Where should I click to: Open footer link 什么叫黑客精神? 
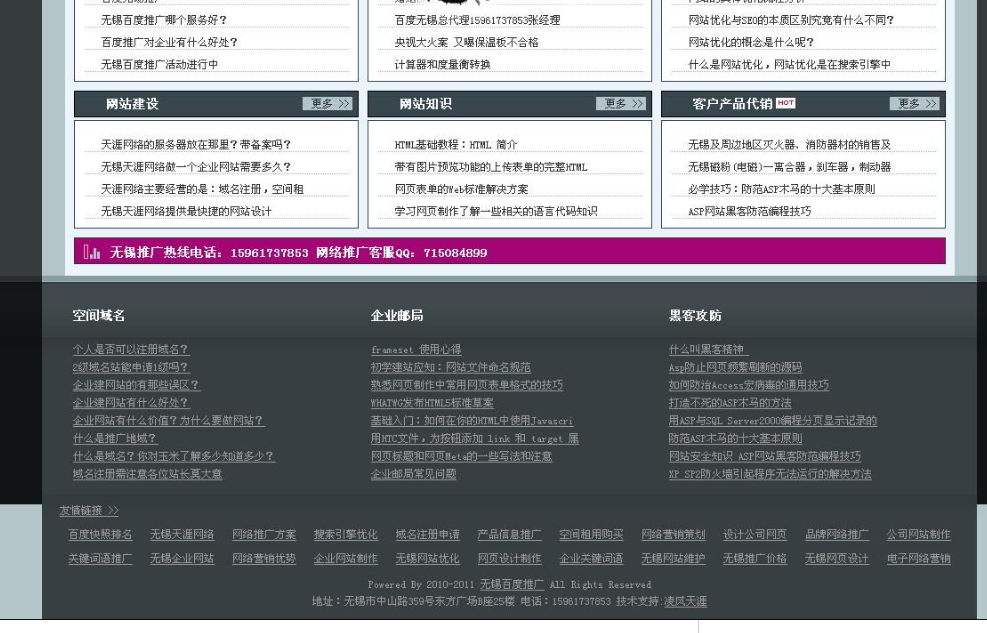coord(708,349)
